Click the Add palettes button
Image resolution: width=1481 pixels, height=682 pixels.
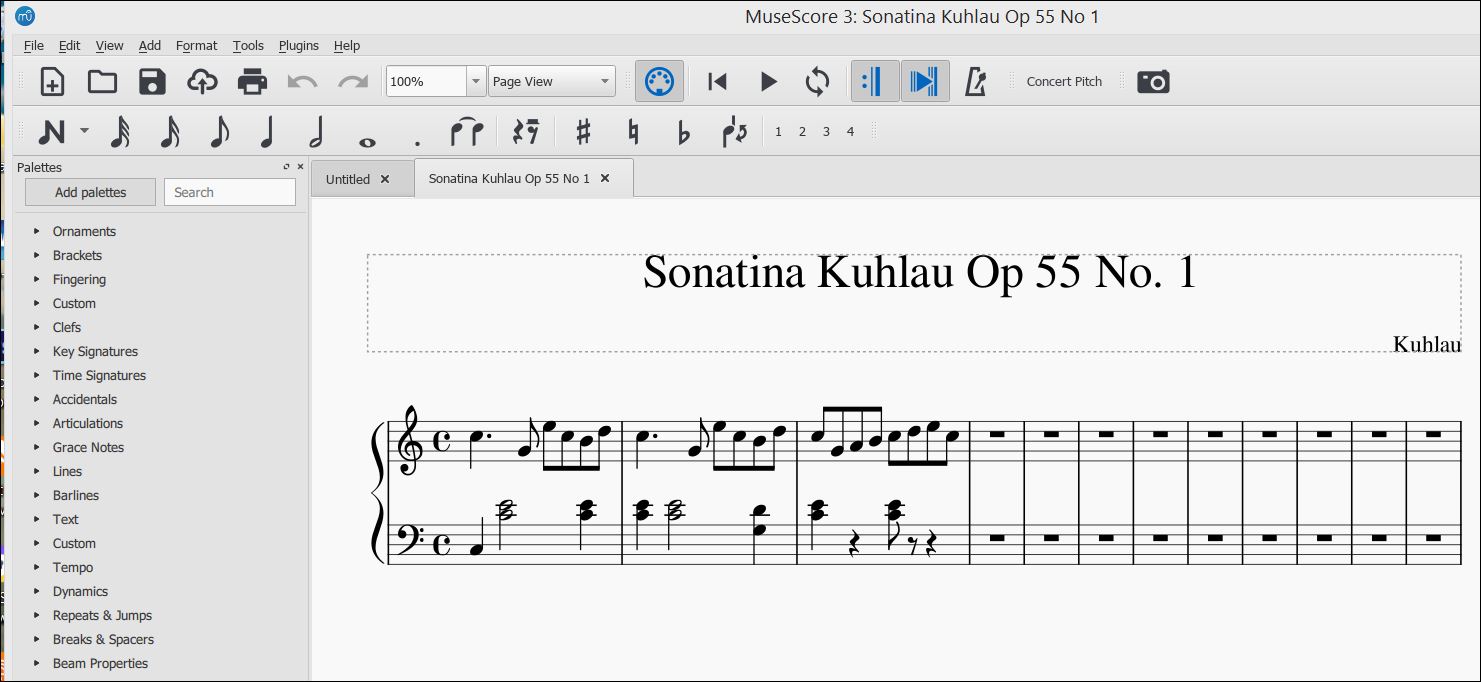click(90, 192)
